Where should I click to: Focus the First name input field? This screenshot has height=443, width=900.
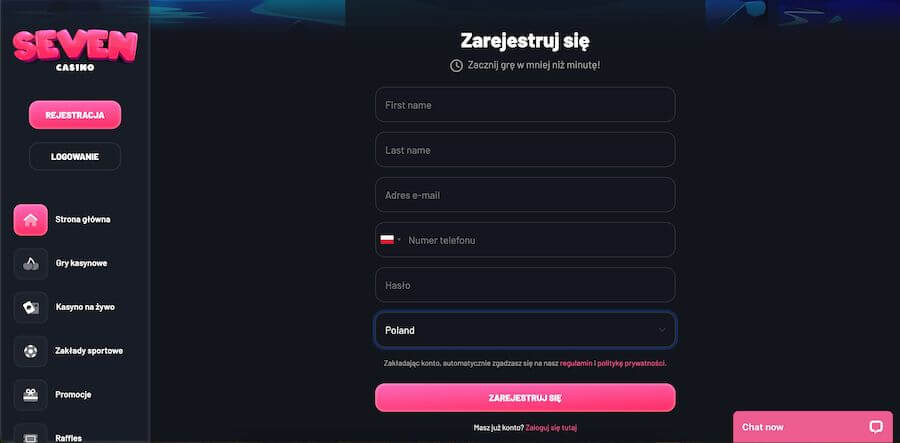point(525,104)
